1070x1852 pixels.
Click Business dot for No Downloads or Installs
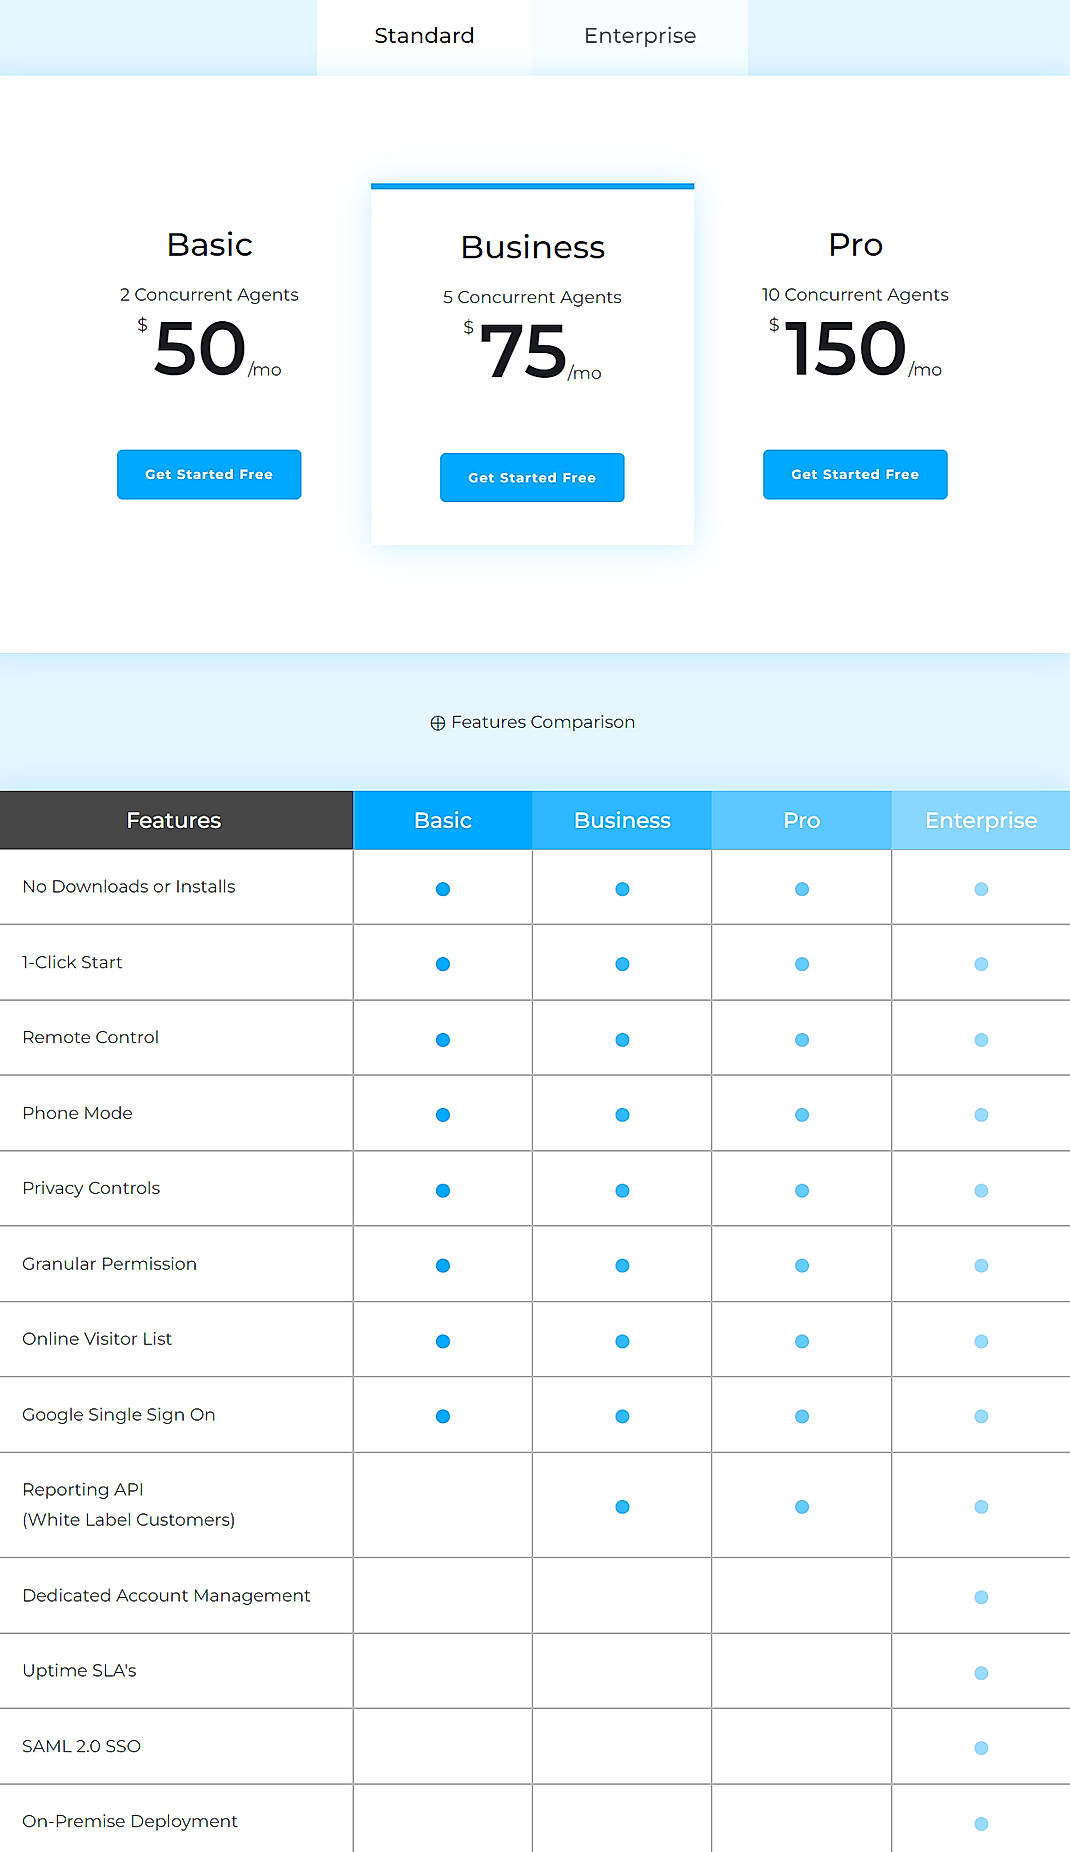(x=622, y=889)
